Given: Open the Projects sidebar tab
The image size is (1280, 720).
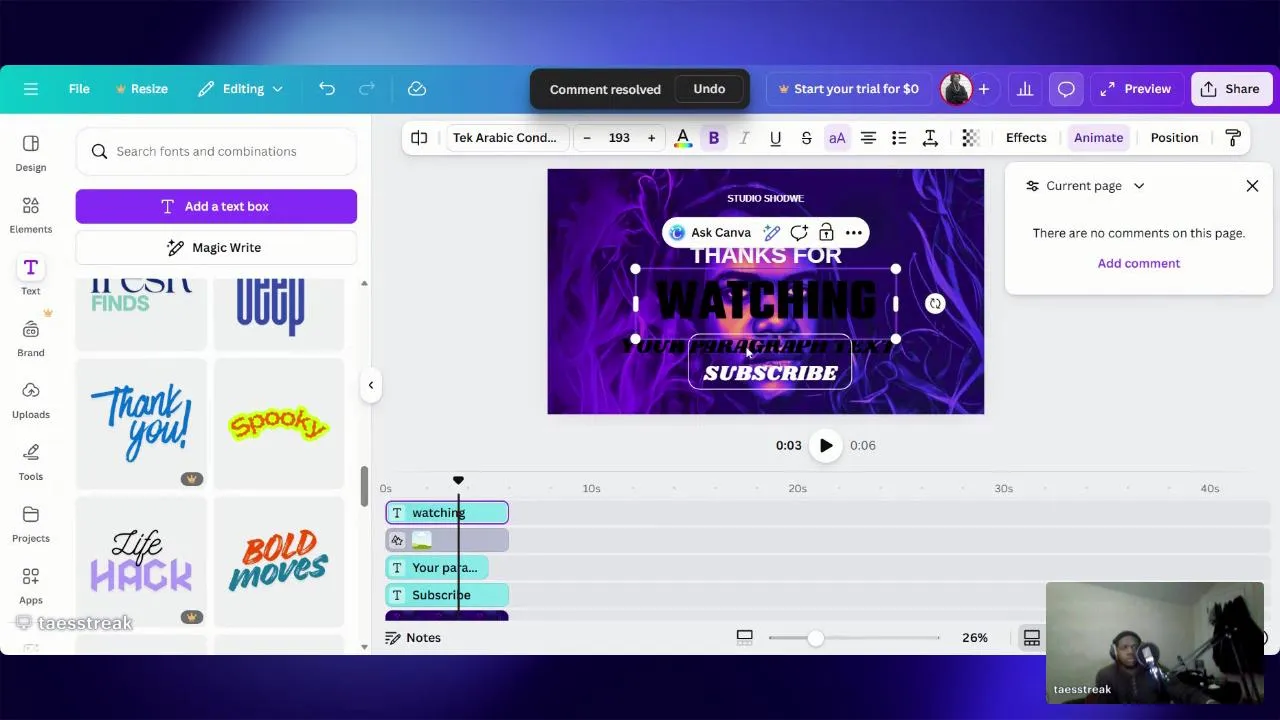Looking at the screenshot, I should click(31, 525).
